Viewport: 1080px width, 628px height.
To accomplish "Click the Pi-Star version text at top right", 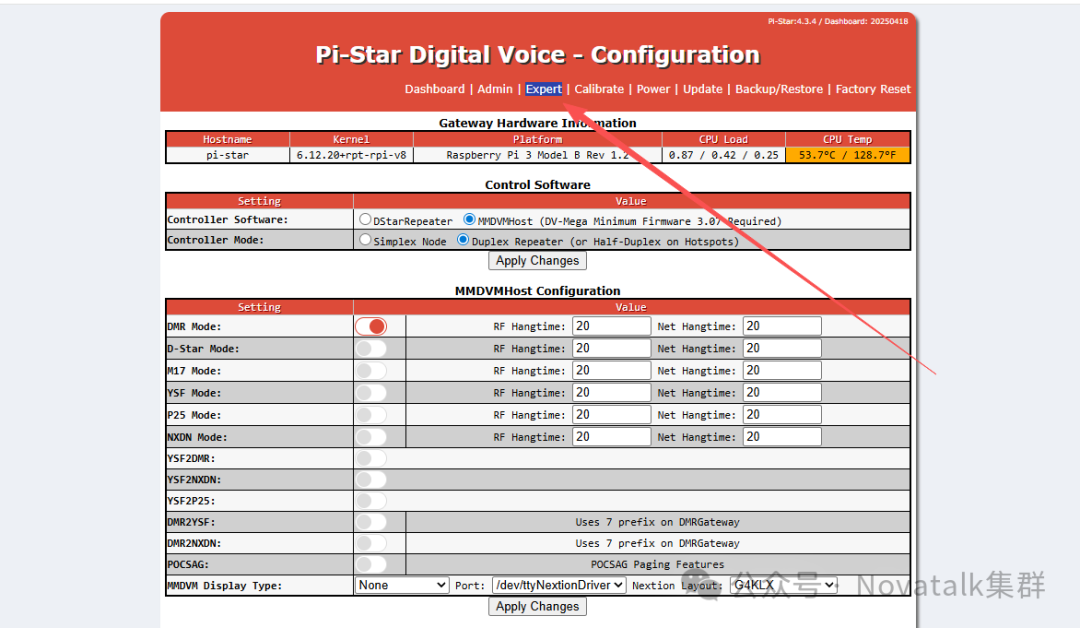I will point(838,21).
